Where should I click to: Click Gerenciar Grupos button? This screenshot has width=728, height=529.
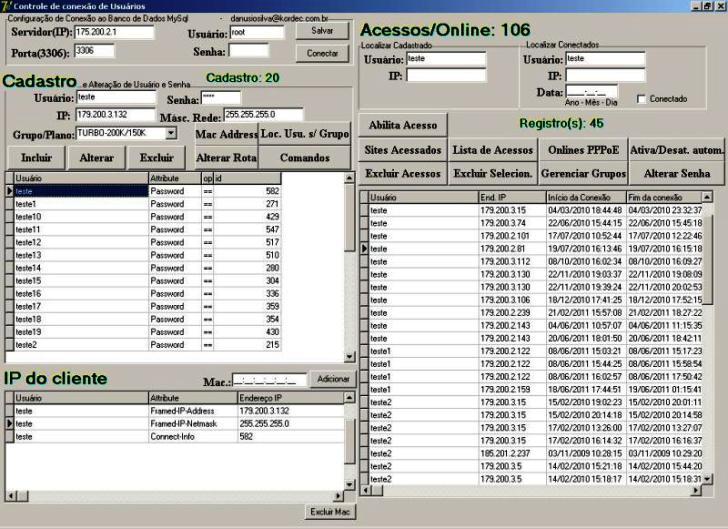click(x=583, y=174)
